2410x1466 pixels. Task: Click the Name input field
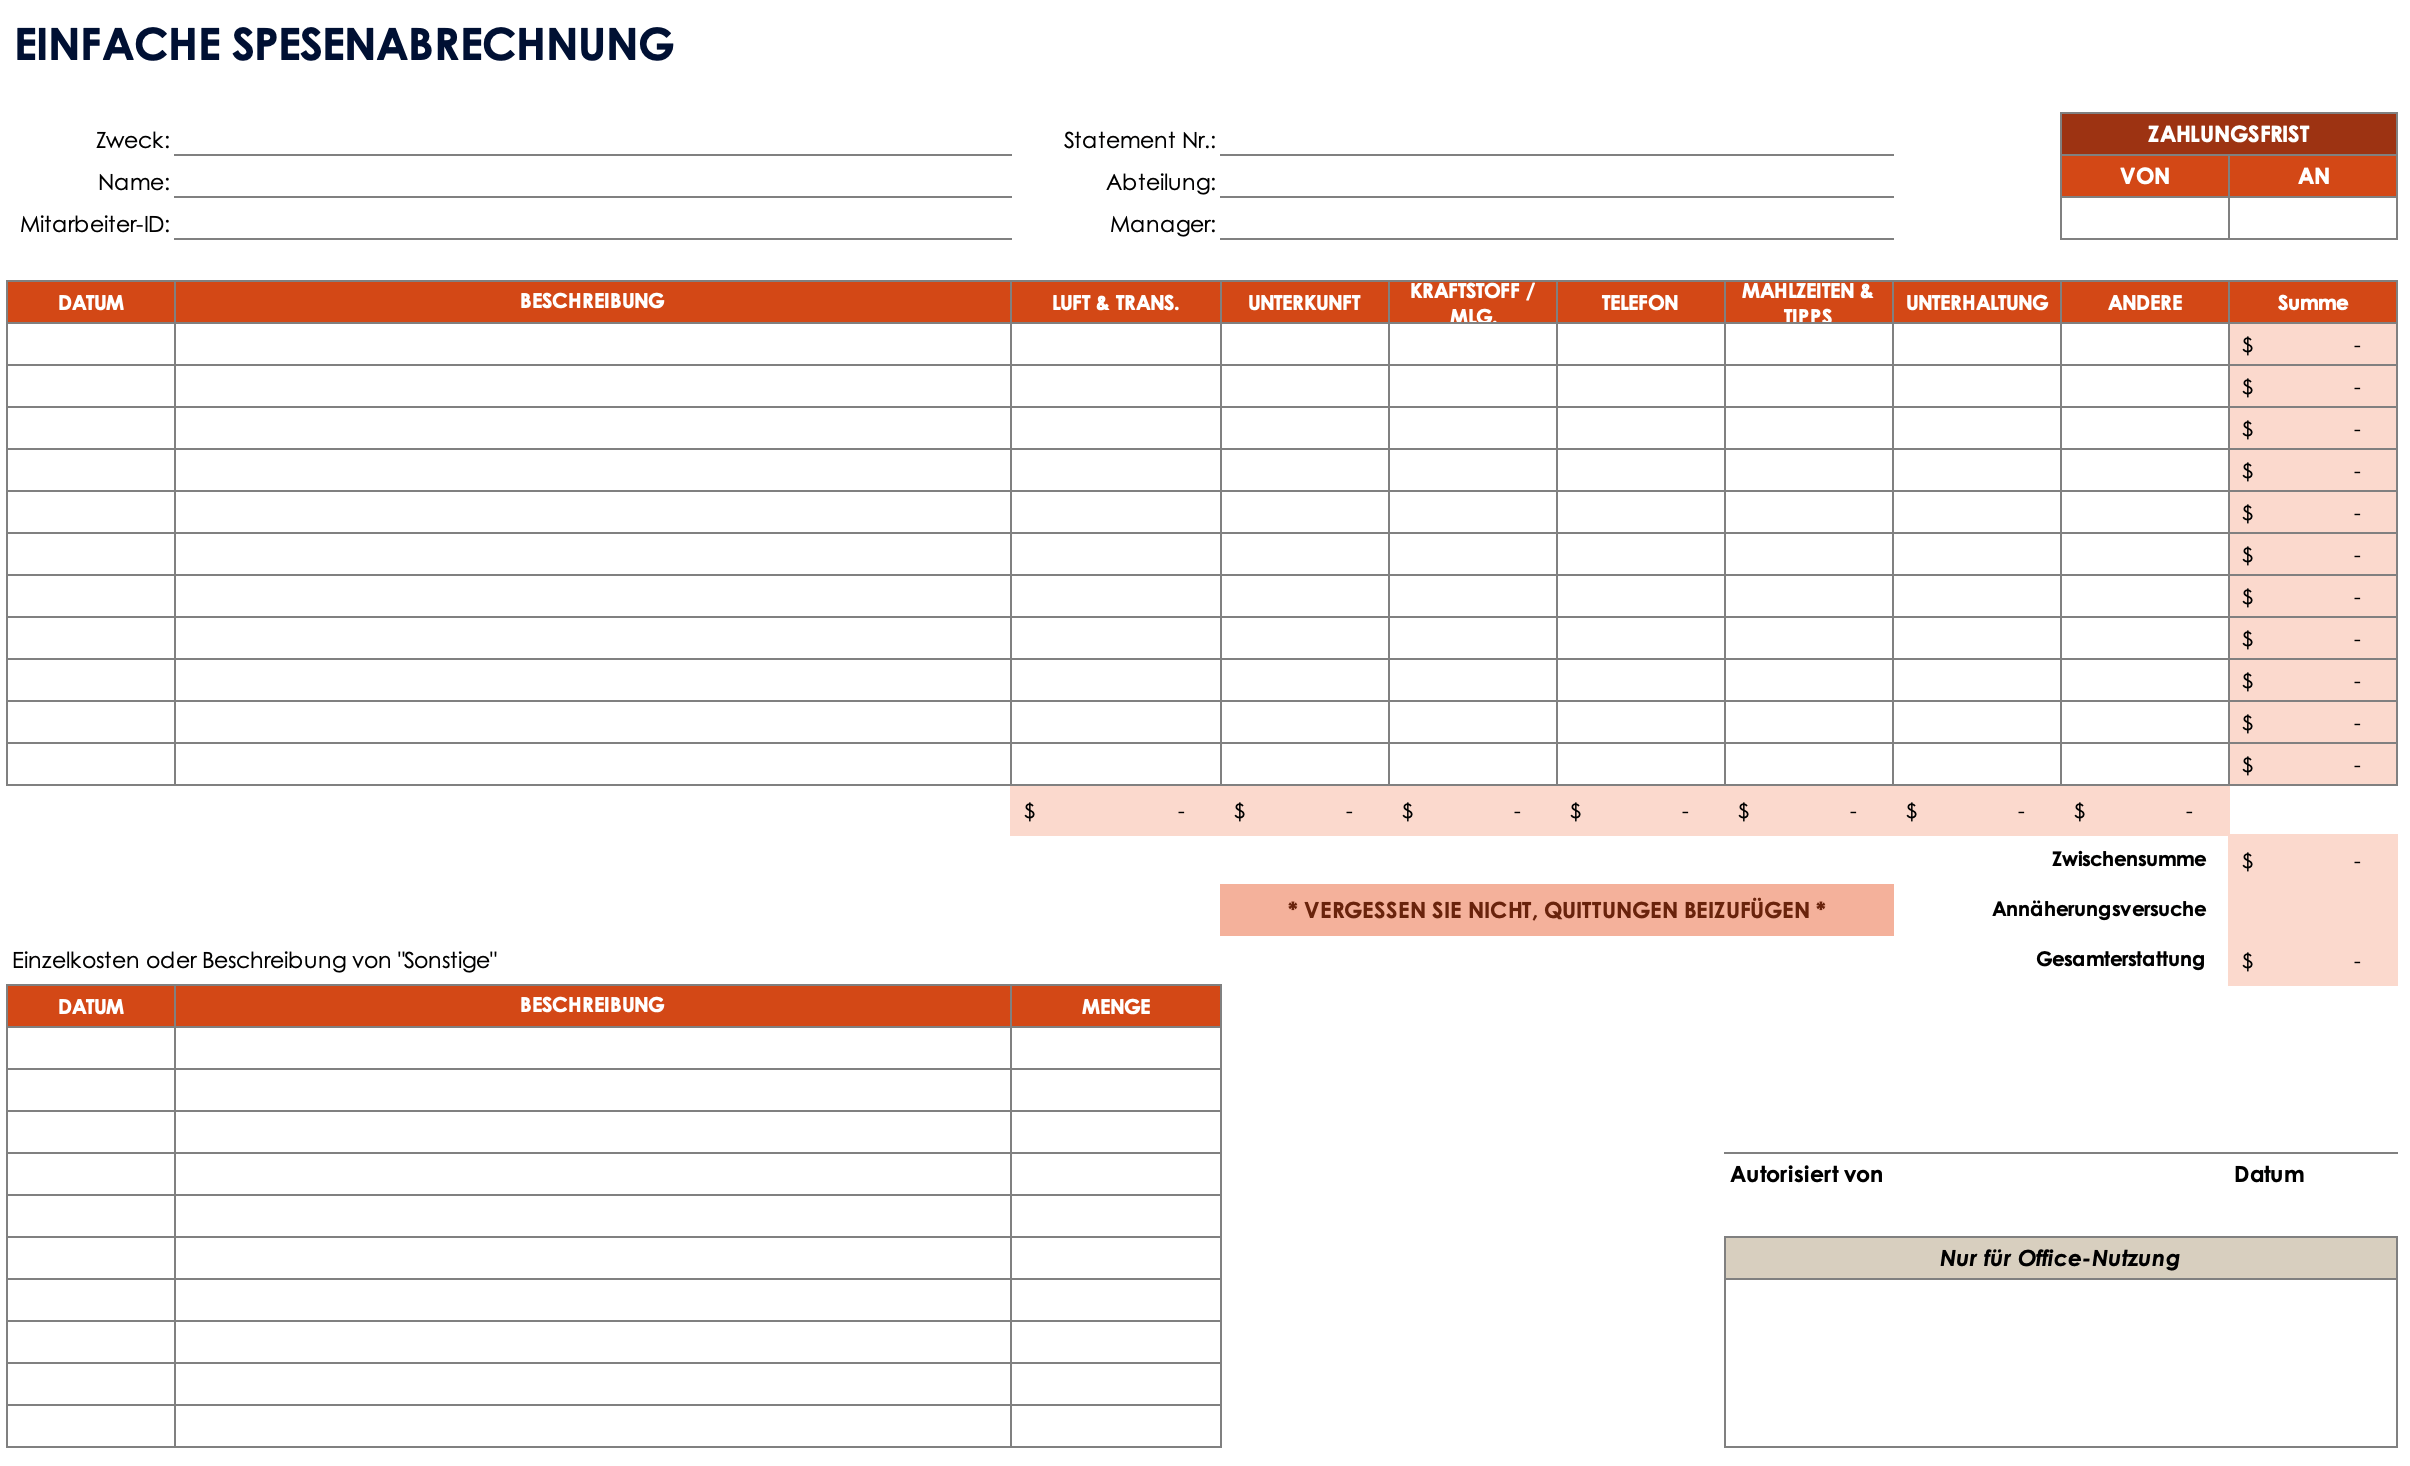(602, 186)
